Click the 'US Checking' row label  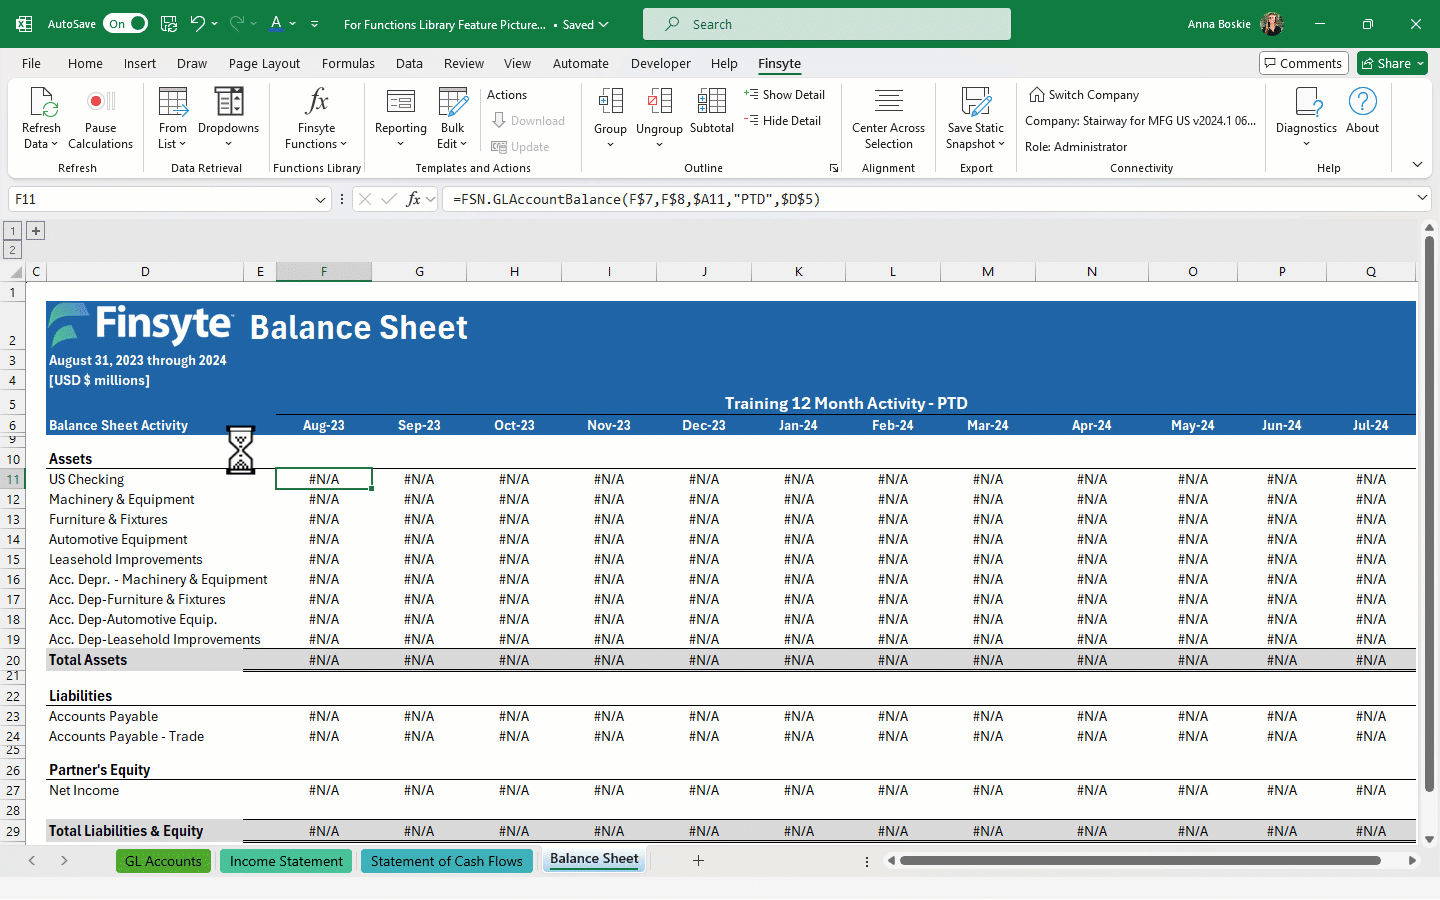tap(87, 479)
